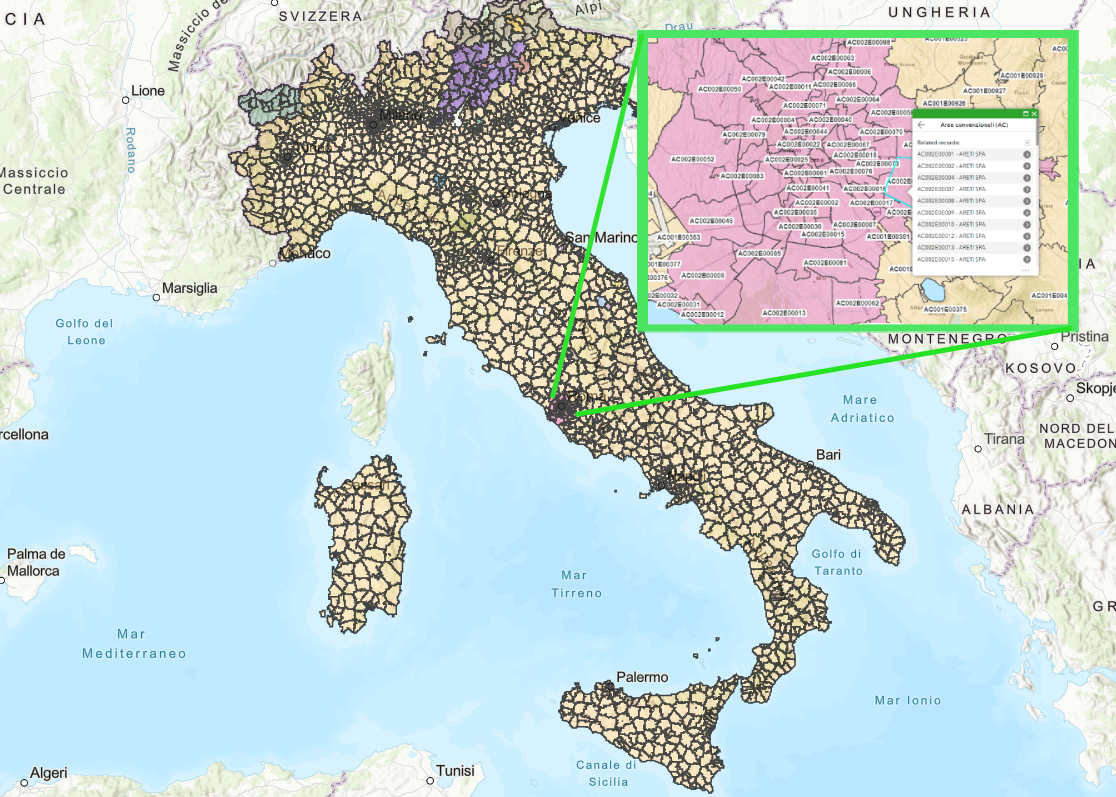
Task: Open arrow icon for AC002E00009 - ARETI SPA
Action: click(x=1027, y=213)
